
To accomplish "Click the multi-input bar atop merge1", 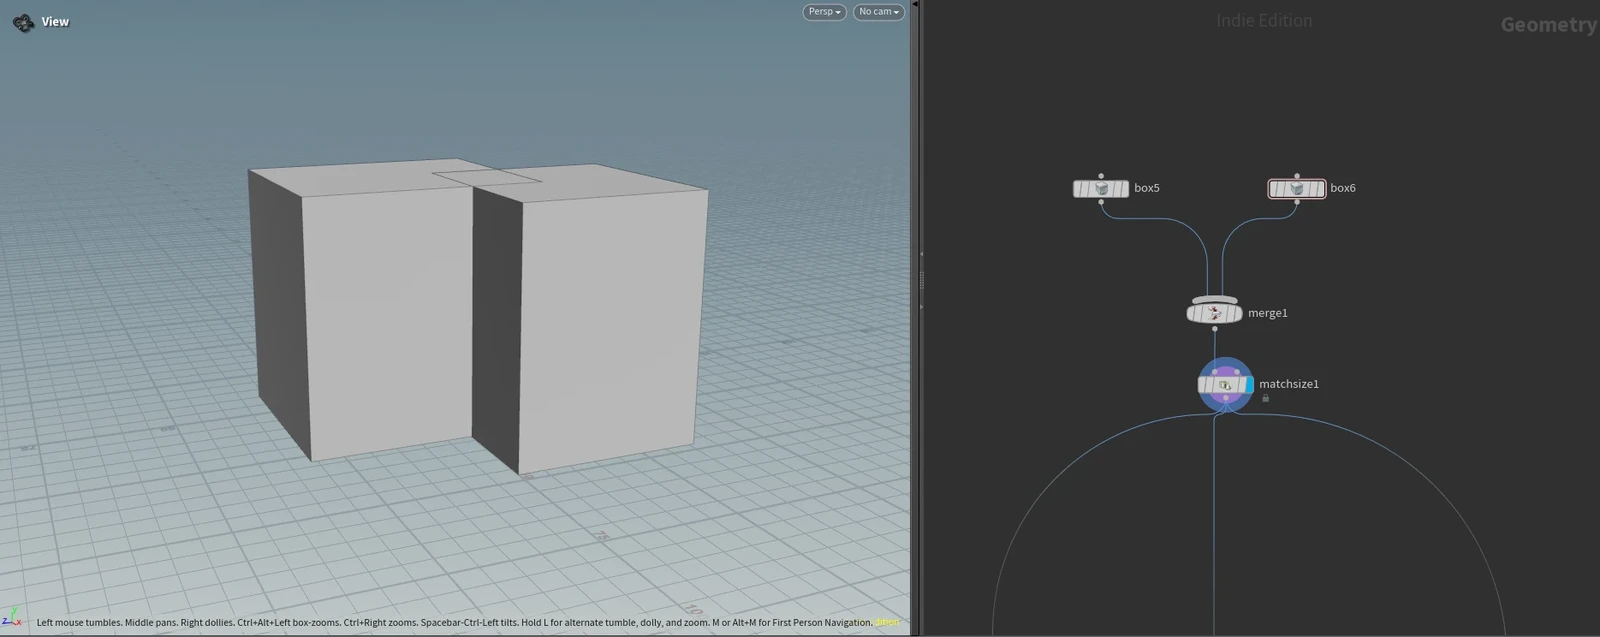I will [1215, 299].
